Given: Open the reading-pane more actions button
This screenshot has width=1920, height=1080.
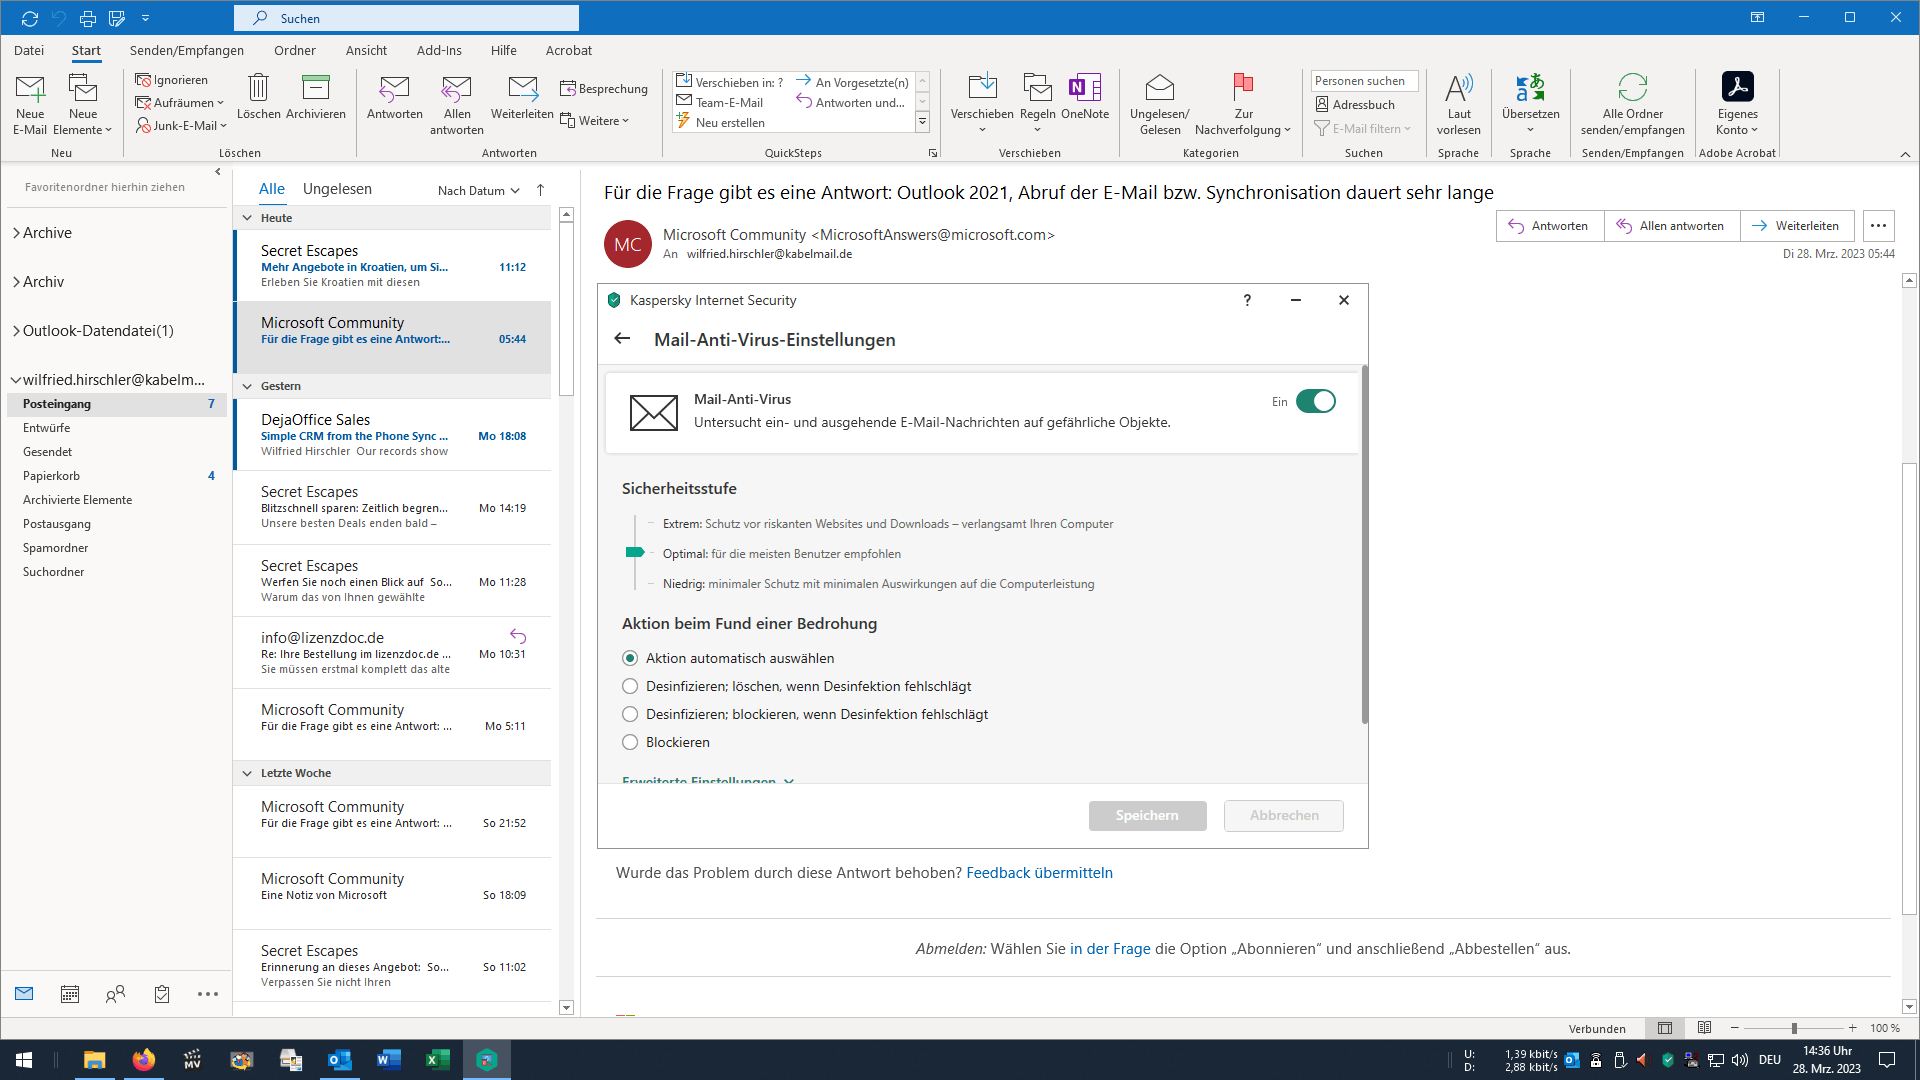Looking at the screenshot, I should coord(1878,226).
